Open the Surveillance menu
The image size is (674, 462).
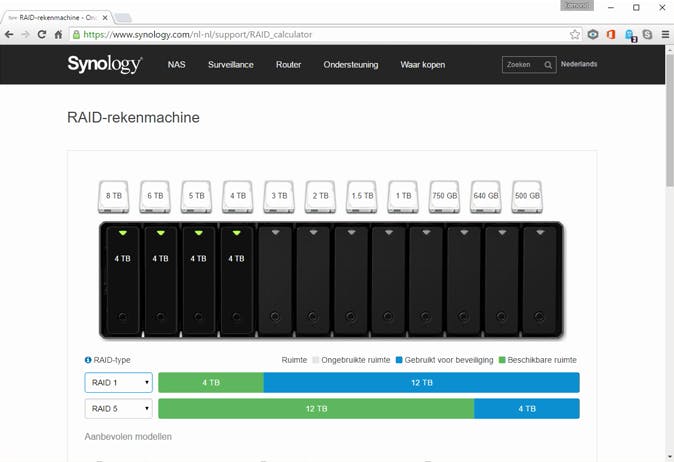coord(231,64)
